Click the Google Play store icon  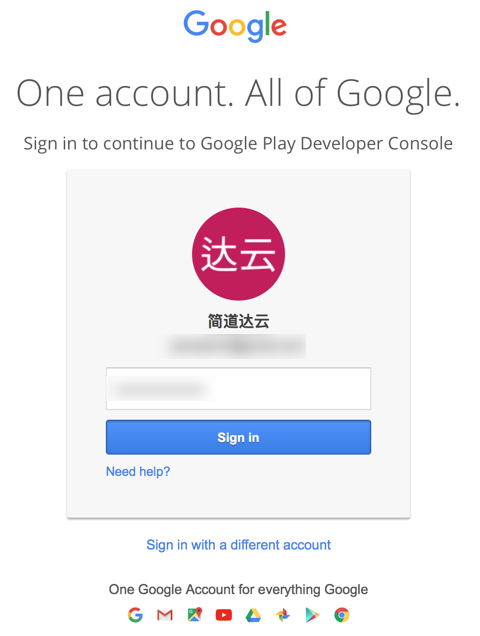[312, 615]
